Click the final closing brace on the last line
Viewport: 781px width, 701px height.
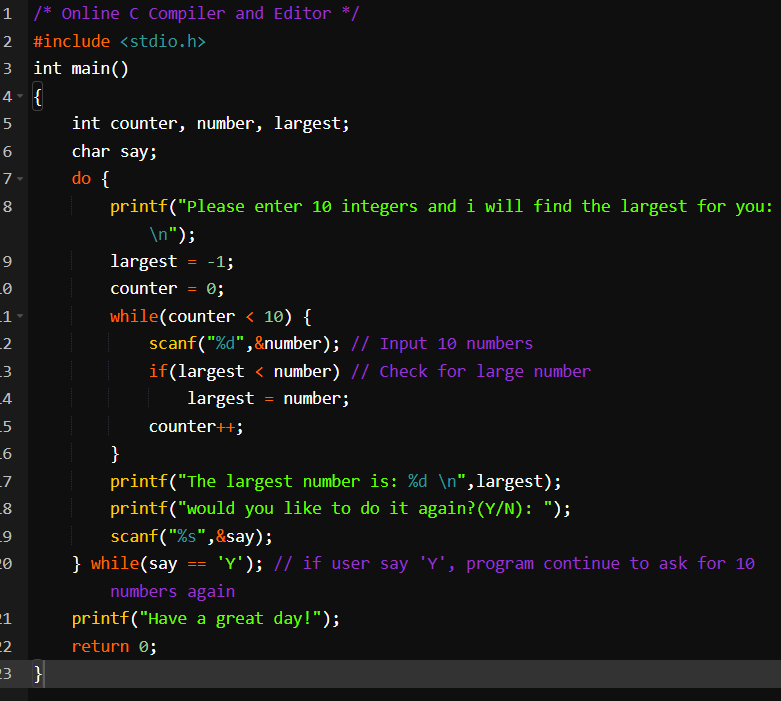coord(38,674)
